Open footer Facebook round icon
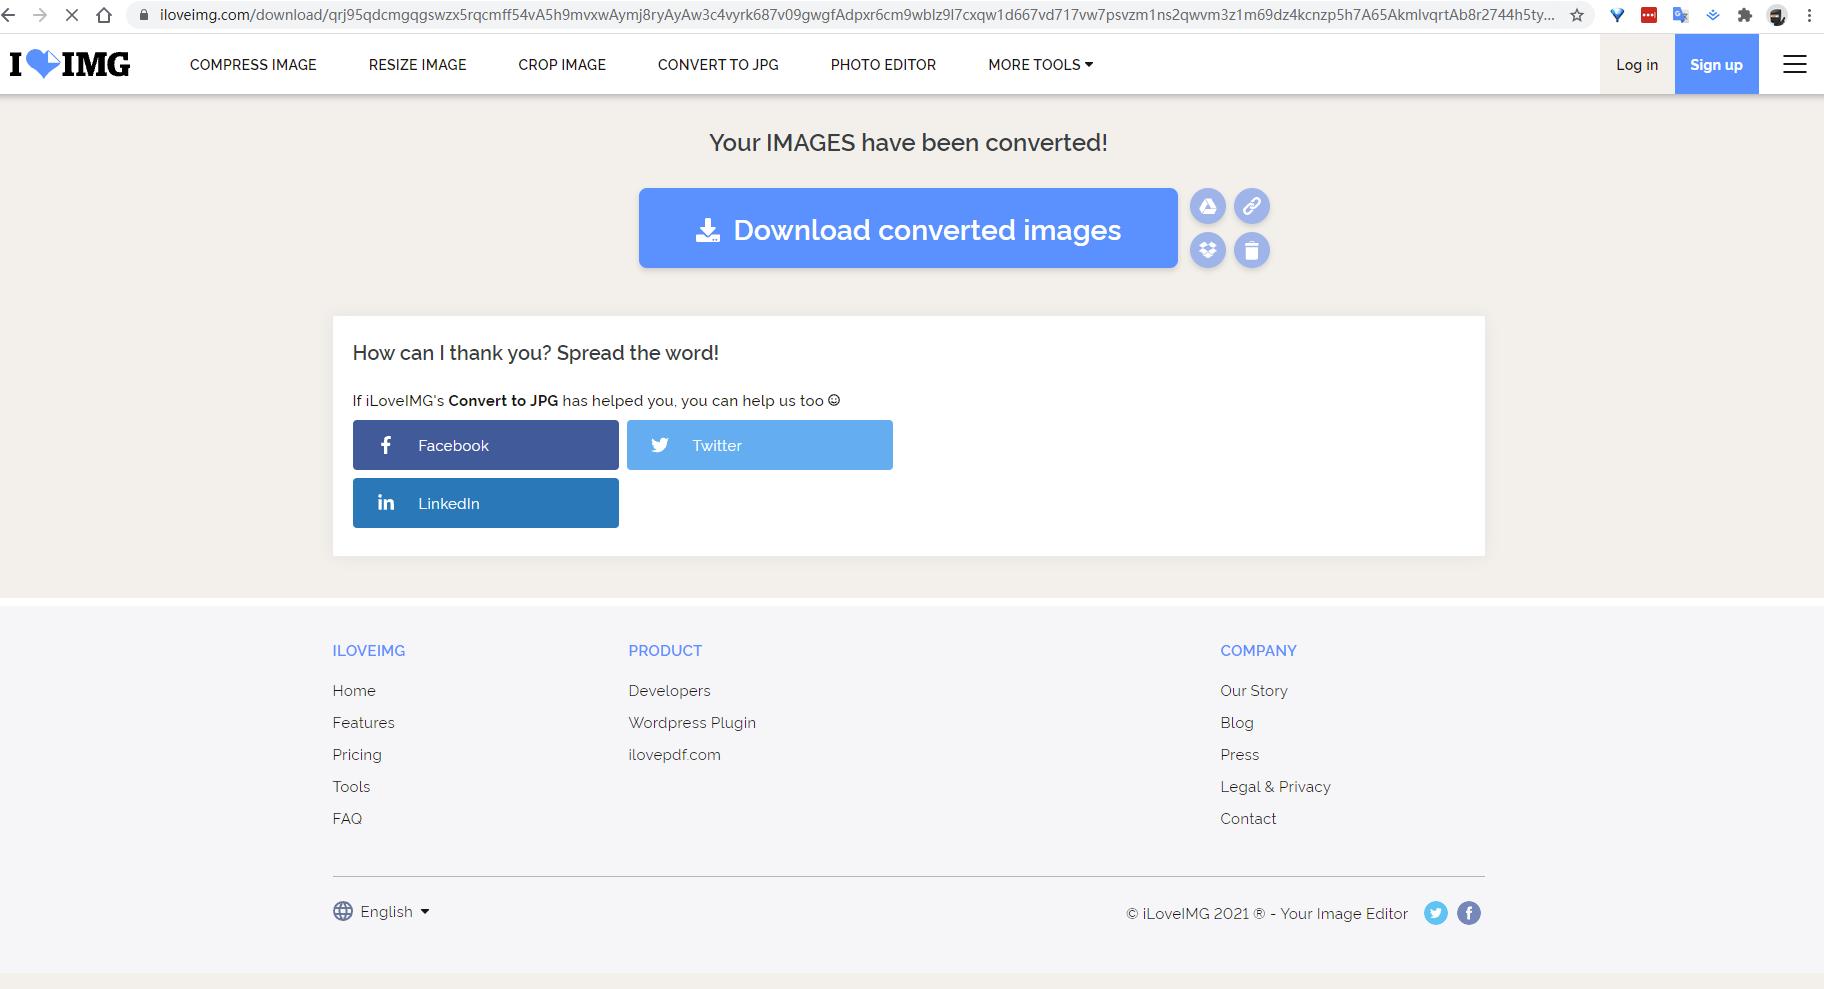This screenshot has width=1824, height=989. tap(1469, 913)
